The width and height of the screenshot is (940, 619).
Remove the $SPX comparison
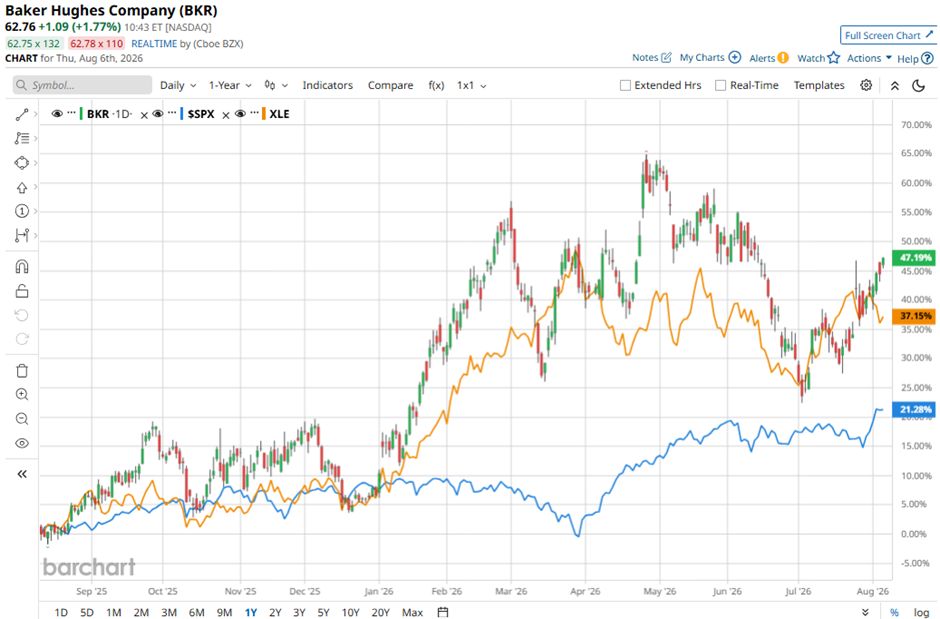click(x=225, y=115)
